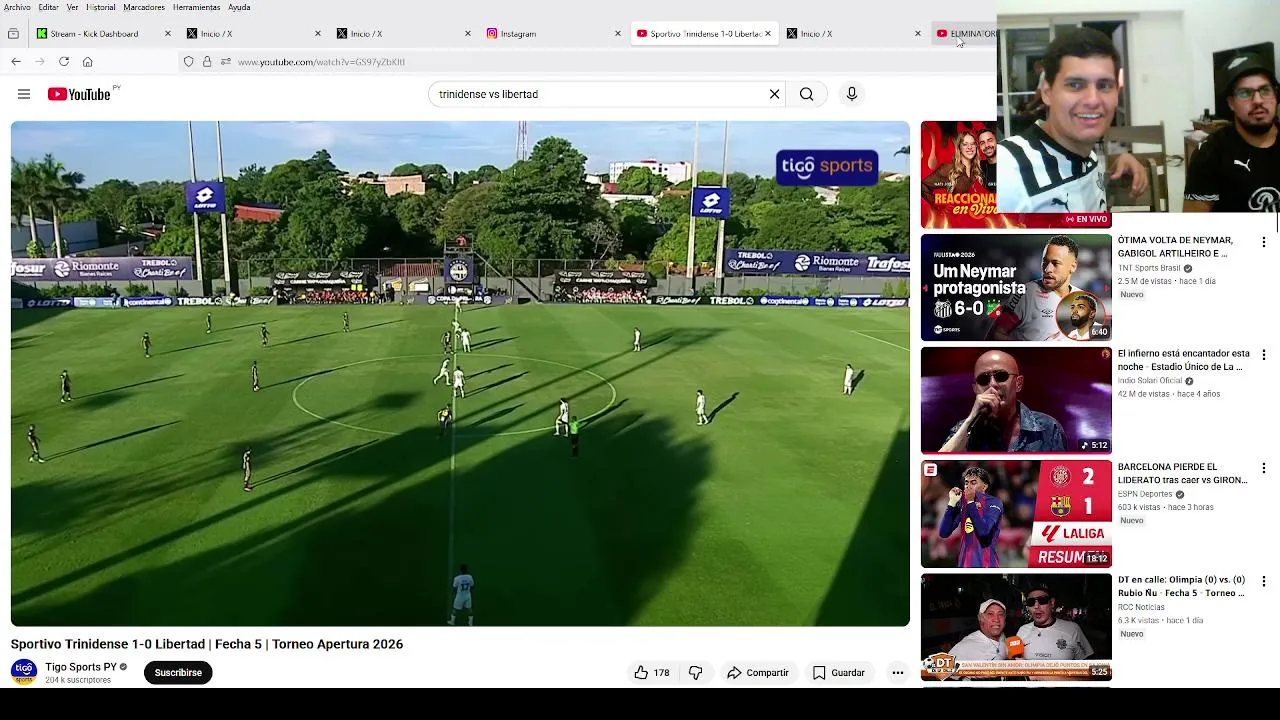Click the Indio Solari Oficial channel name
This screenshot has height=720, width=1280.
pyautogui.click(x=1150, y=381)
